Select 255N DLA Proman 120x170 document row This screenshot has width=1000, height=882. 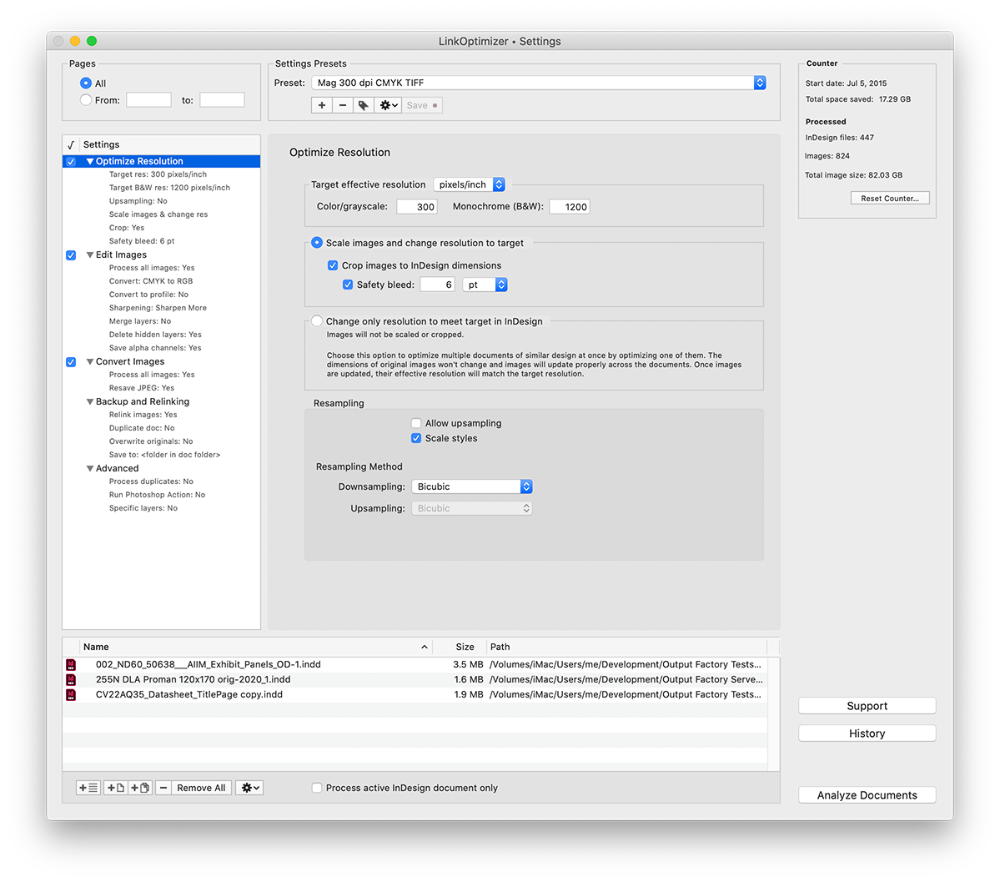click(415, 680)
